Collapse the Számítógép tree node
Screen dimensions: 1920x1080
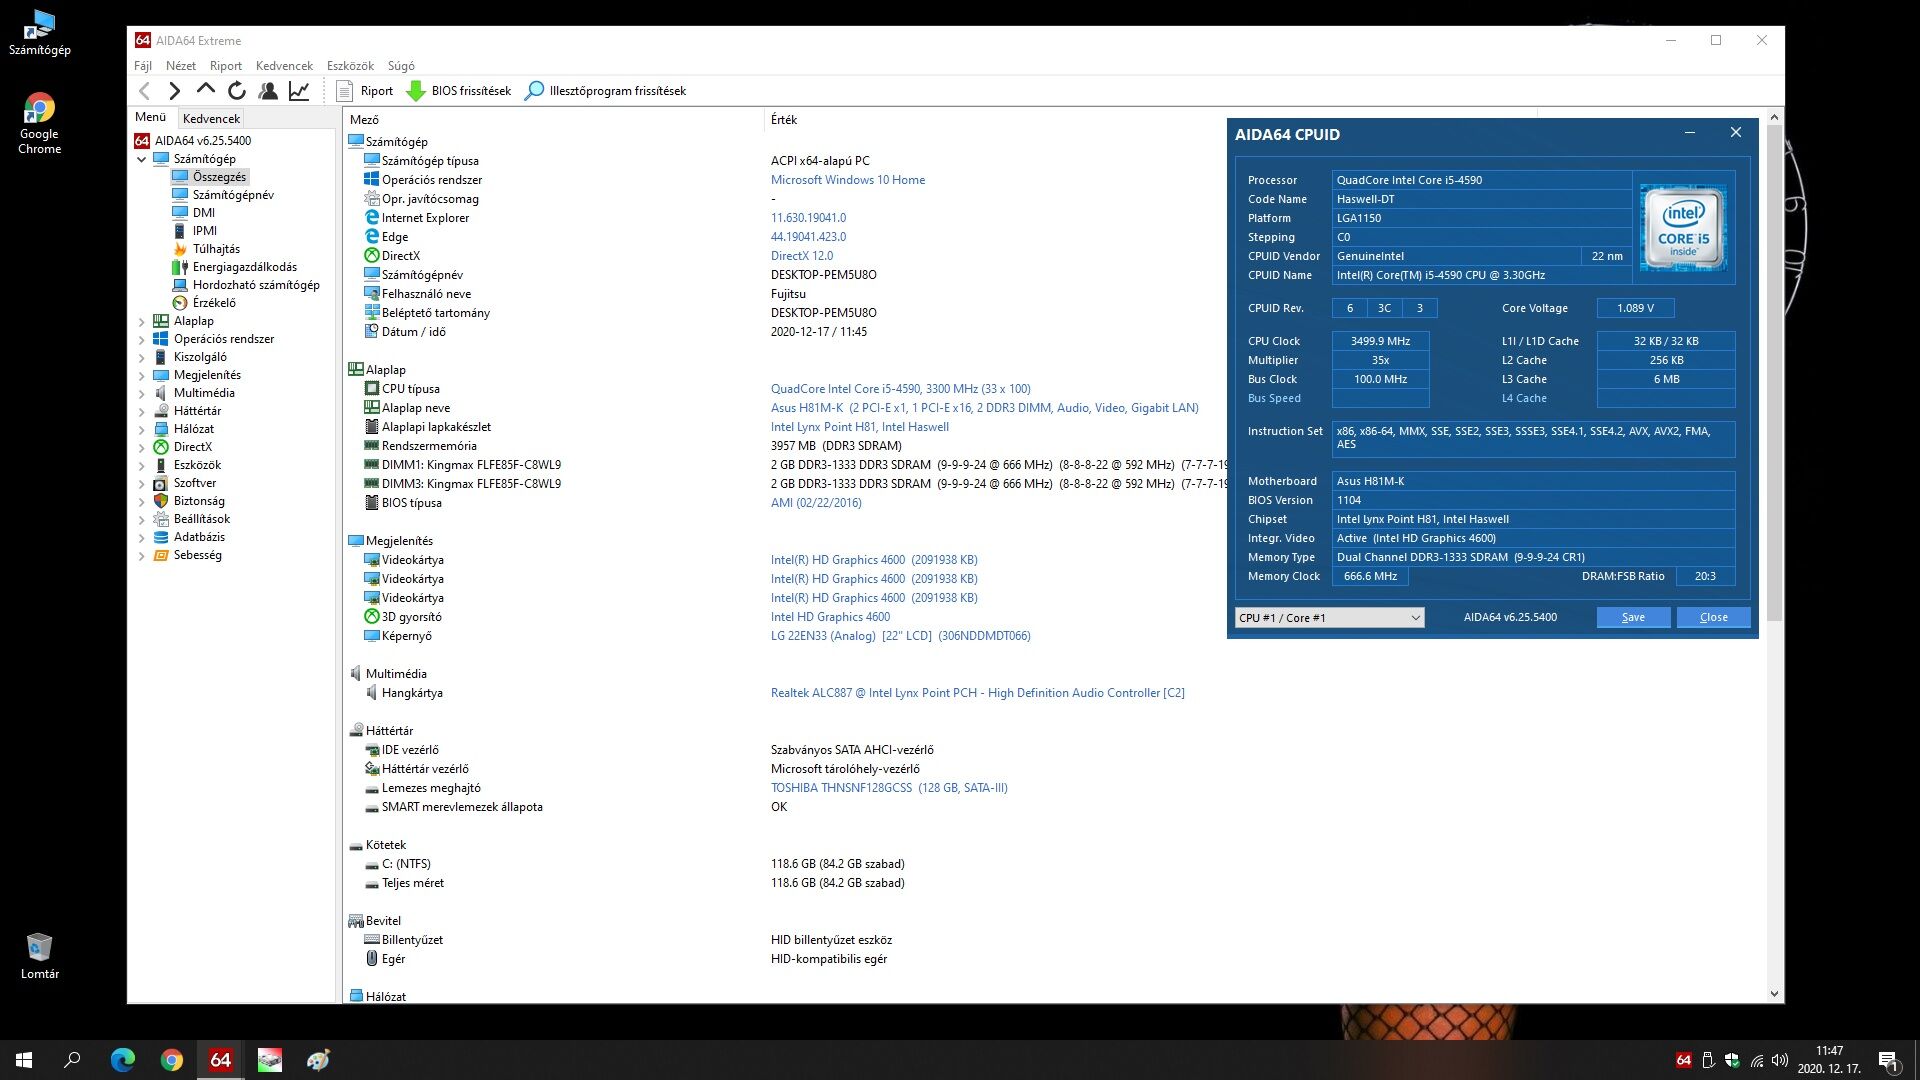click(142, 159)
